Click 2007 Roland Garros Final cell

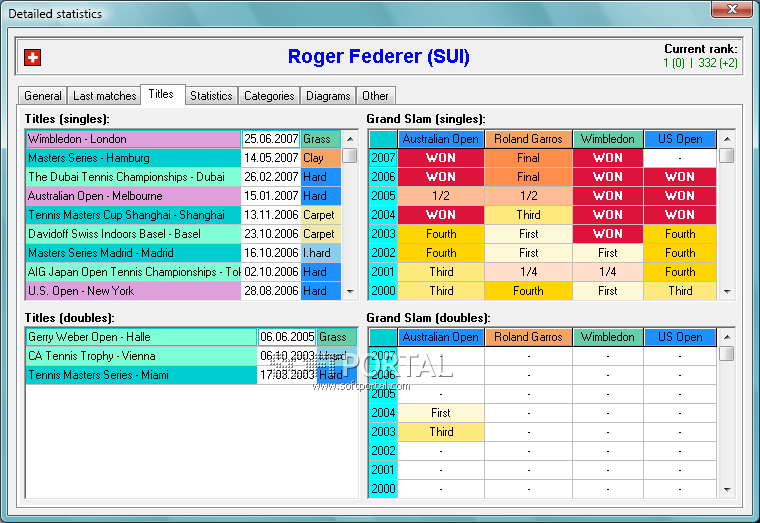(528, 158)
